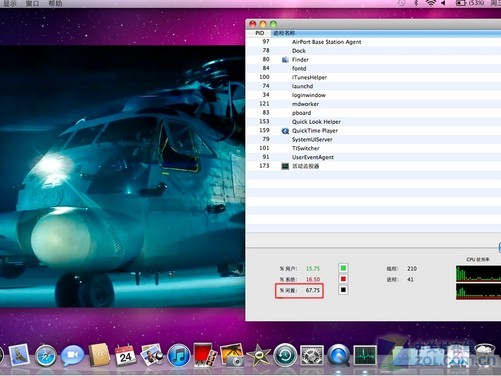Select the fontd process row
Viewport: 501px width, 376px height.
point(373,68)
